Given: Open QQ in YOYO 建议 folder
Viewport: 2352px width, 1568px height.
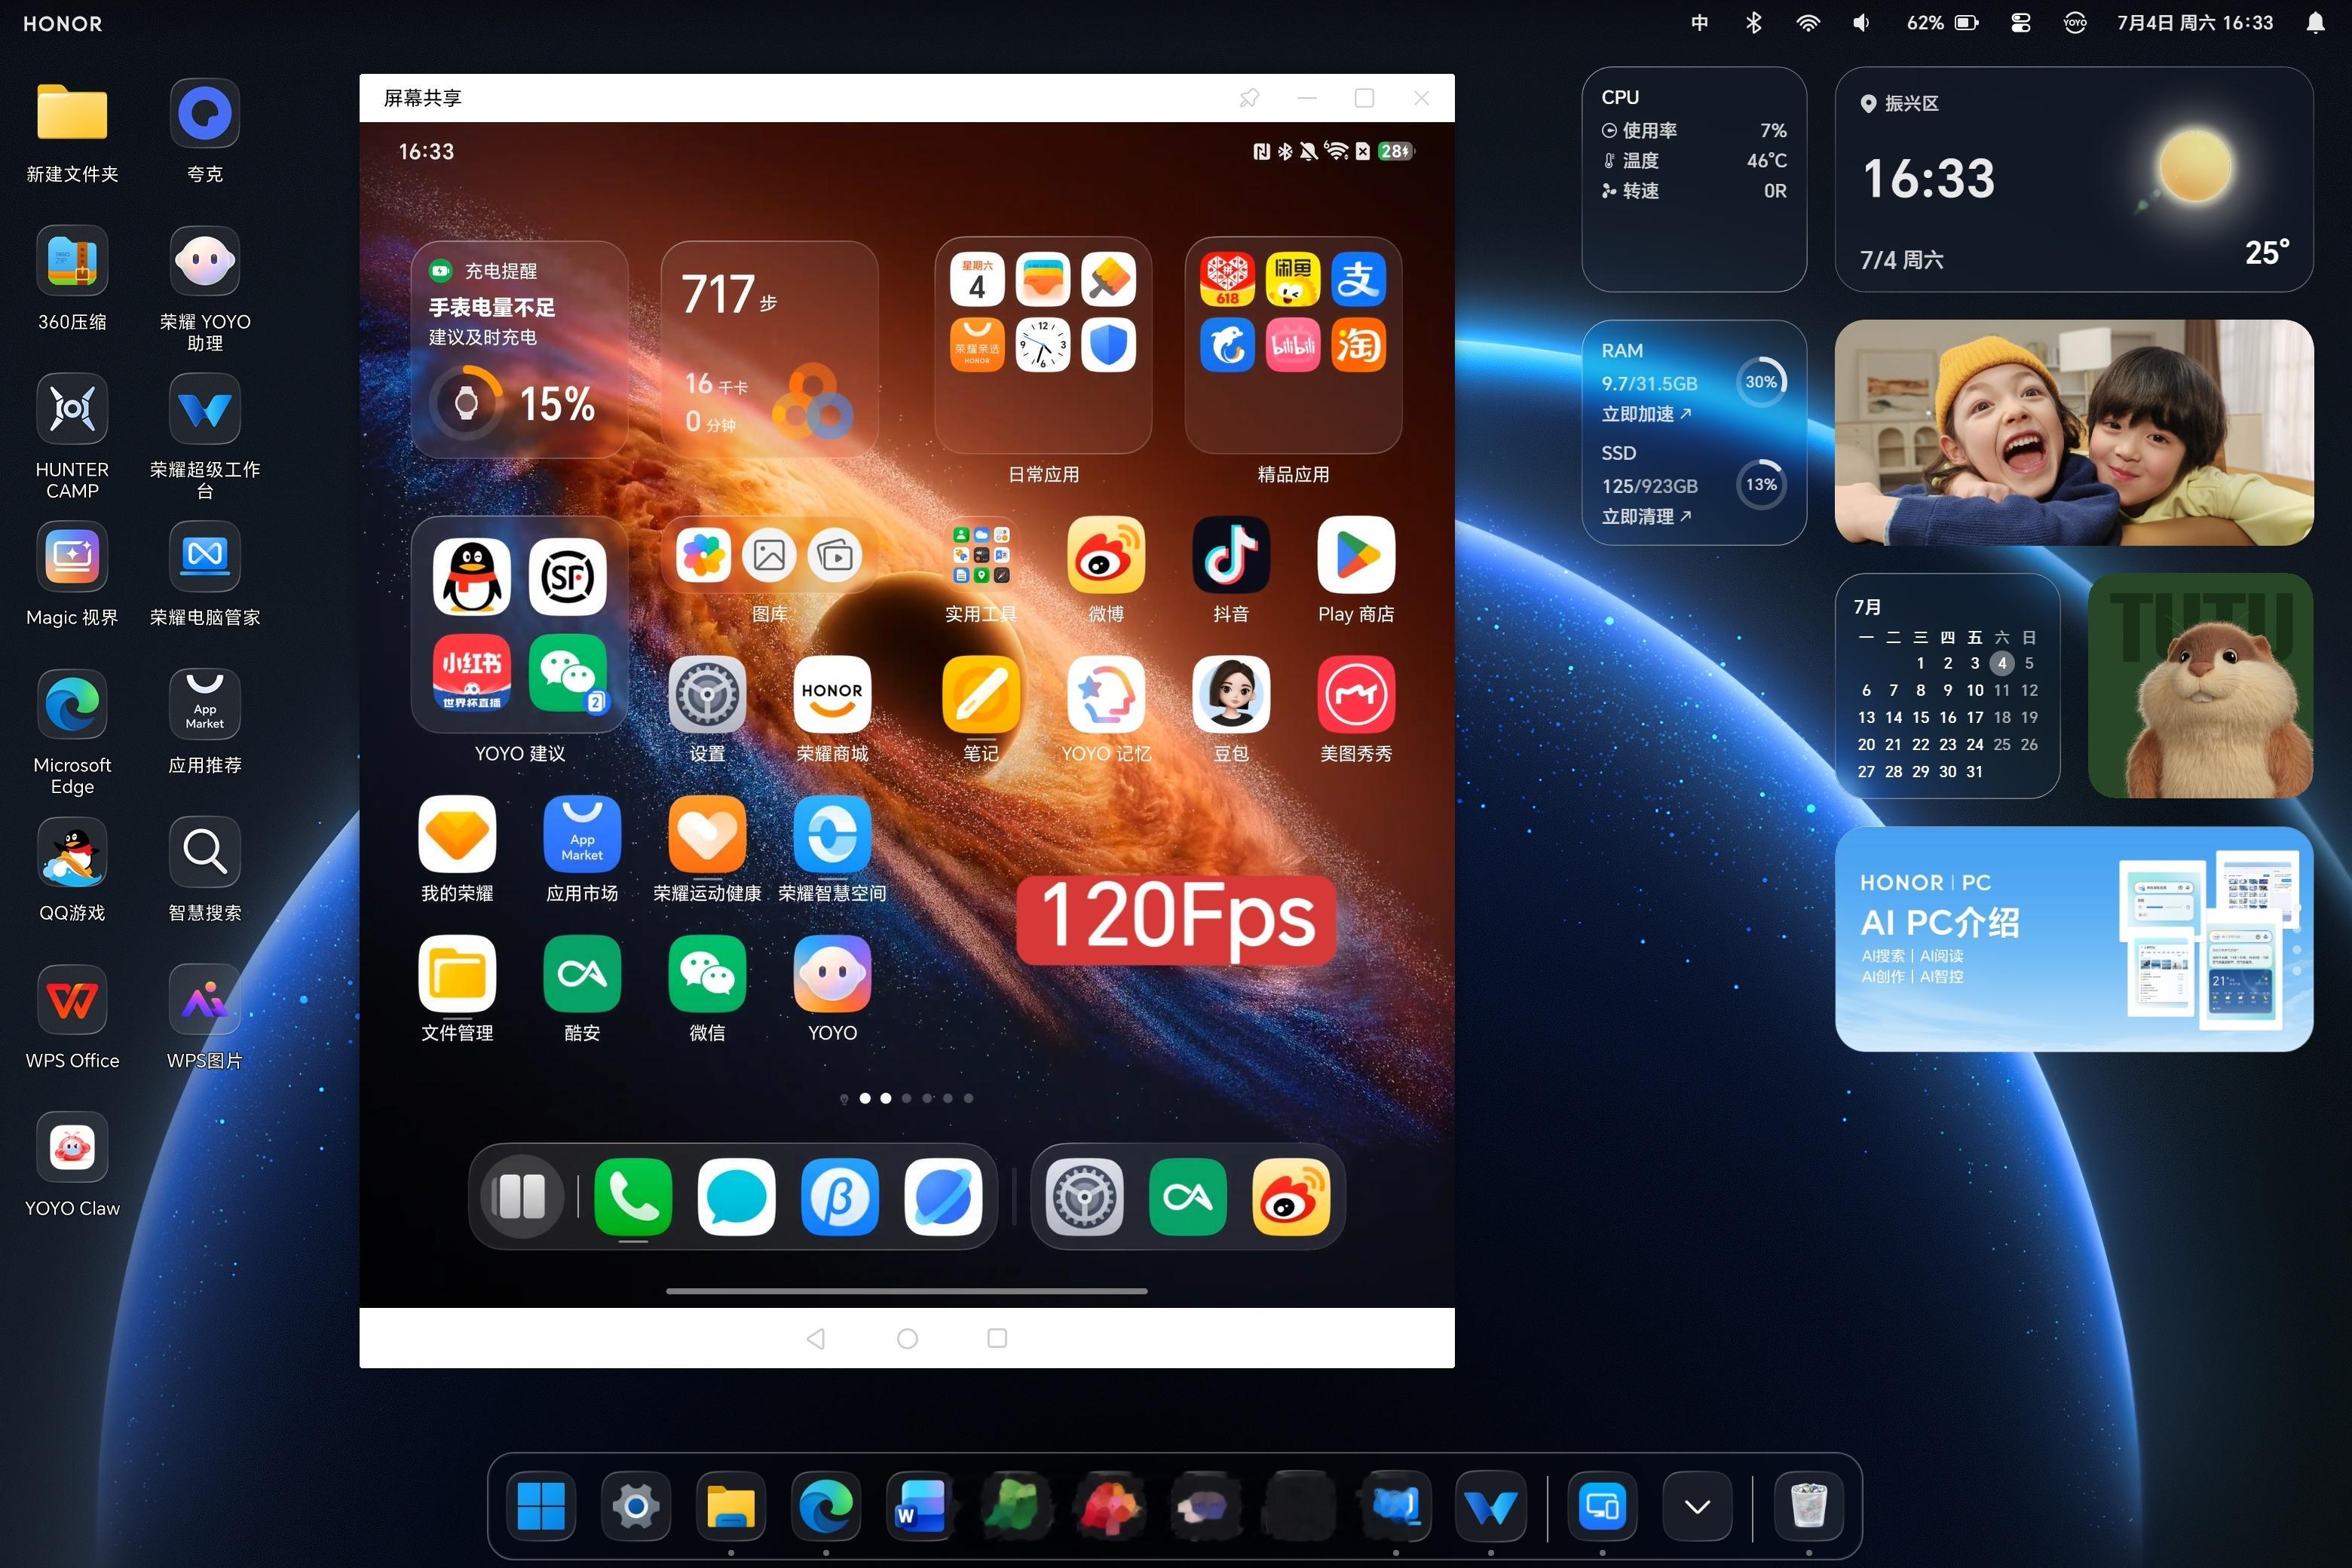Looking at the screenshot, I should (471, 577).
